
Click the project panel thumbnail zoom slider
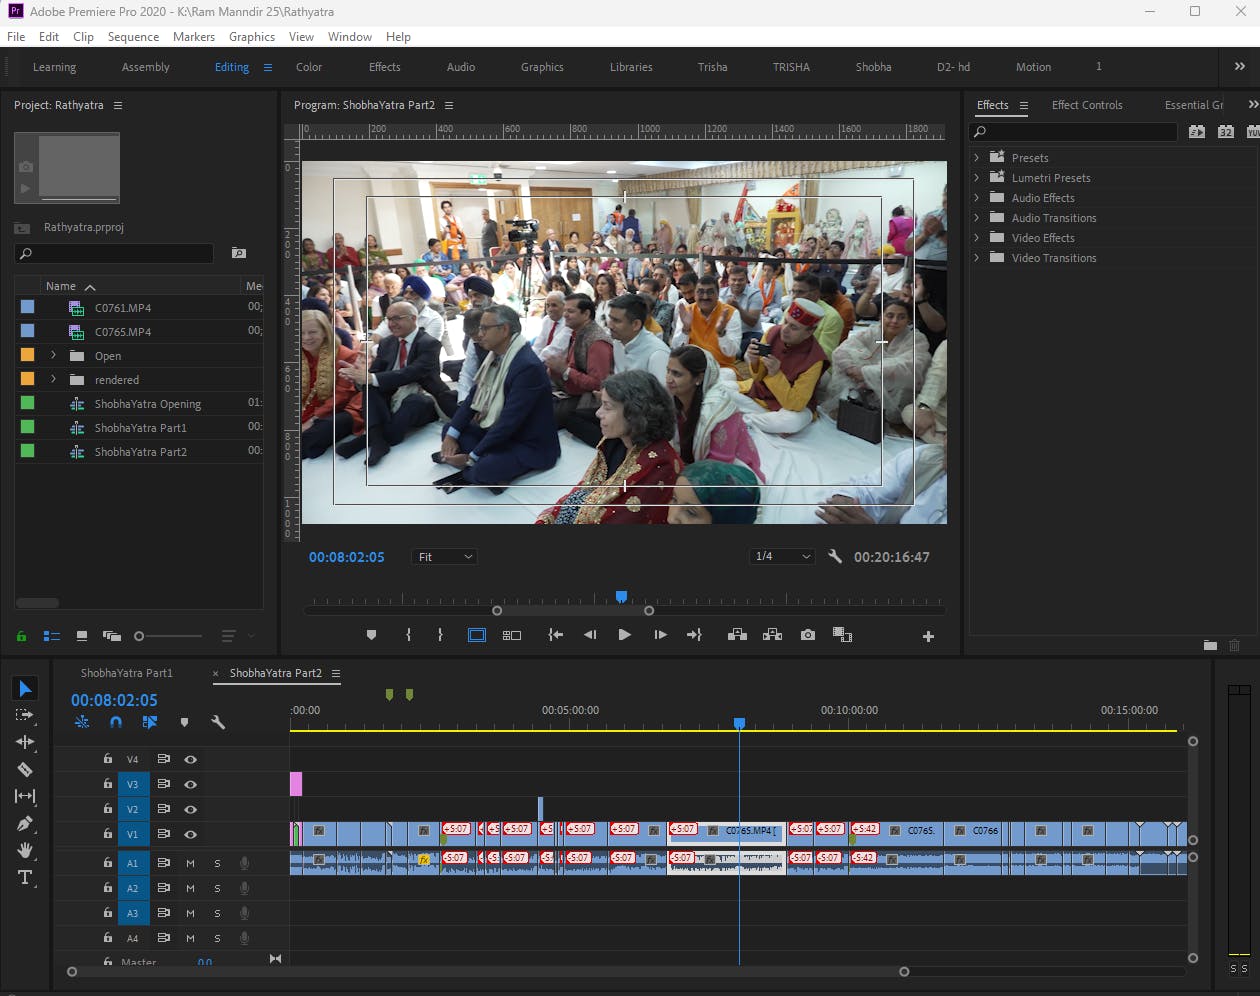pyautogui.click(x=140, y=636)
